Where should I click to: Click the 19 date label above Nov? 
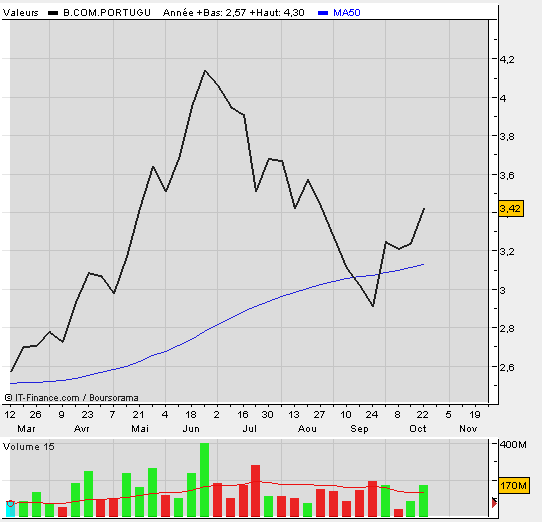(x=475, y=414)
